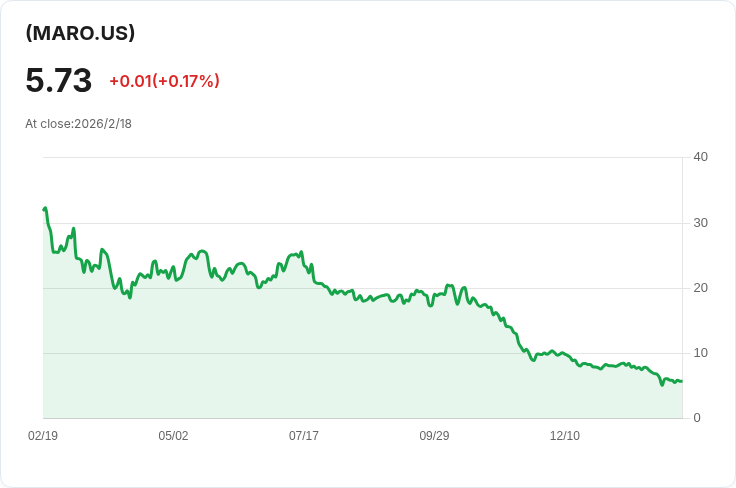This screenshot has width=736, height=488.
Task: Click the At close date text
Action: coord(78,124)
